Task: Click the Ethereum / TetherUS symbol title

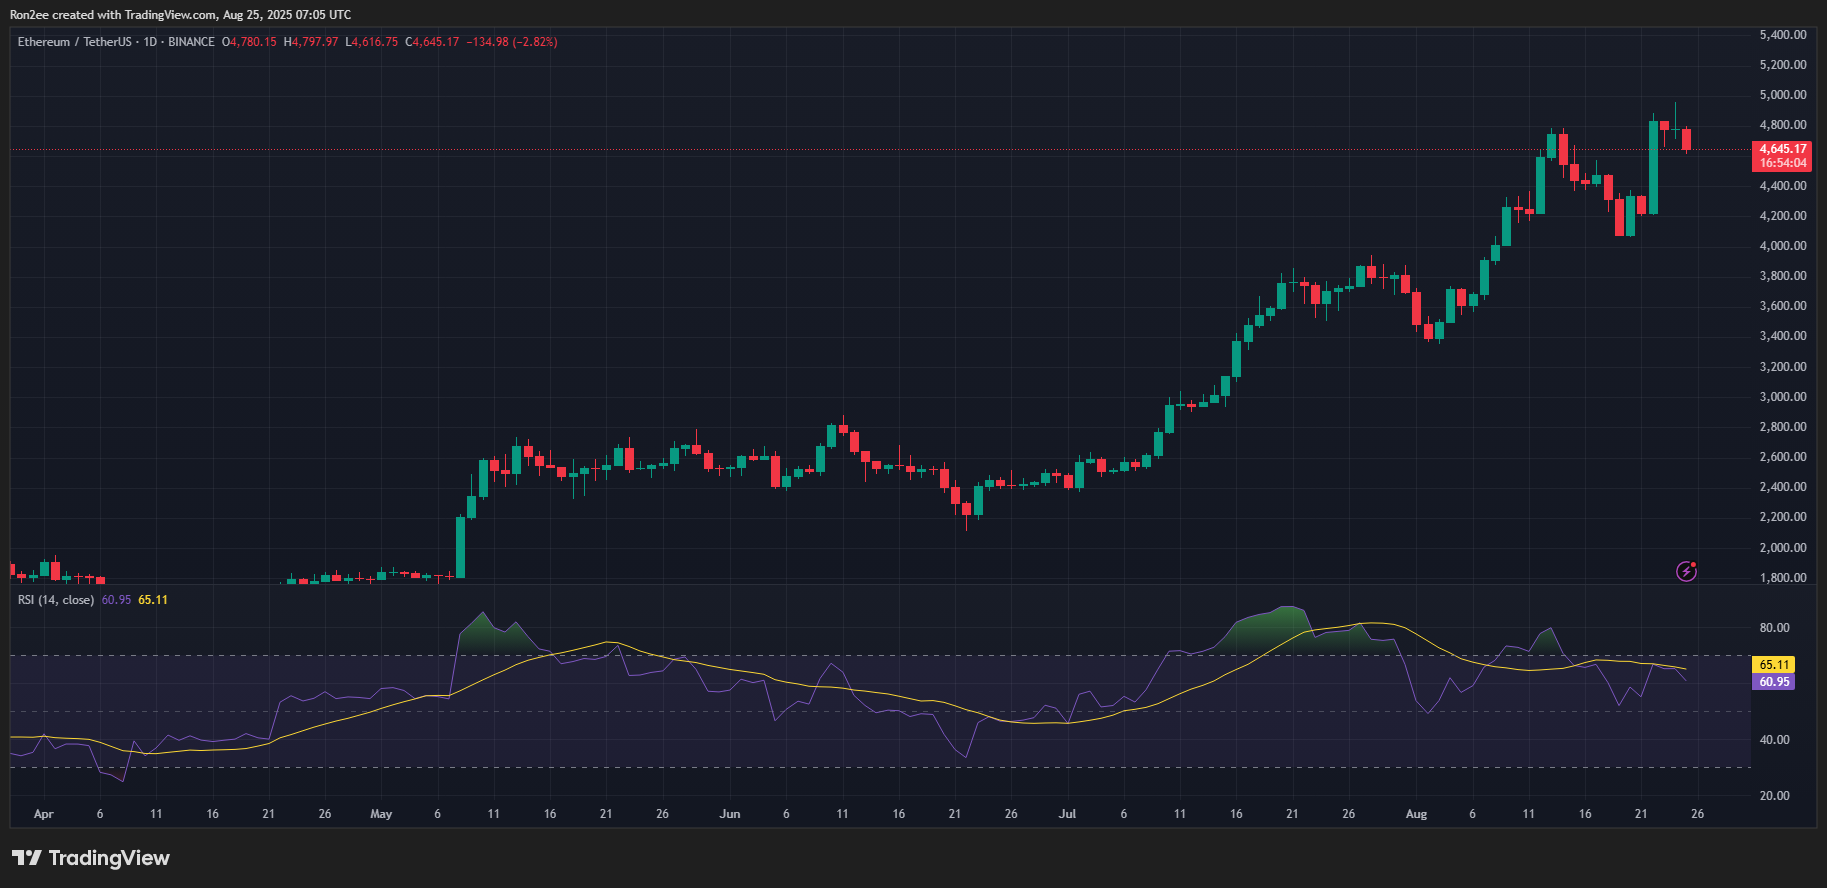Action: pyautogui.click(x=74, y=42)
